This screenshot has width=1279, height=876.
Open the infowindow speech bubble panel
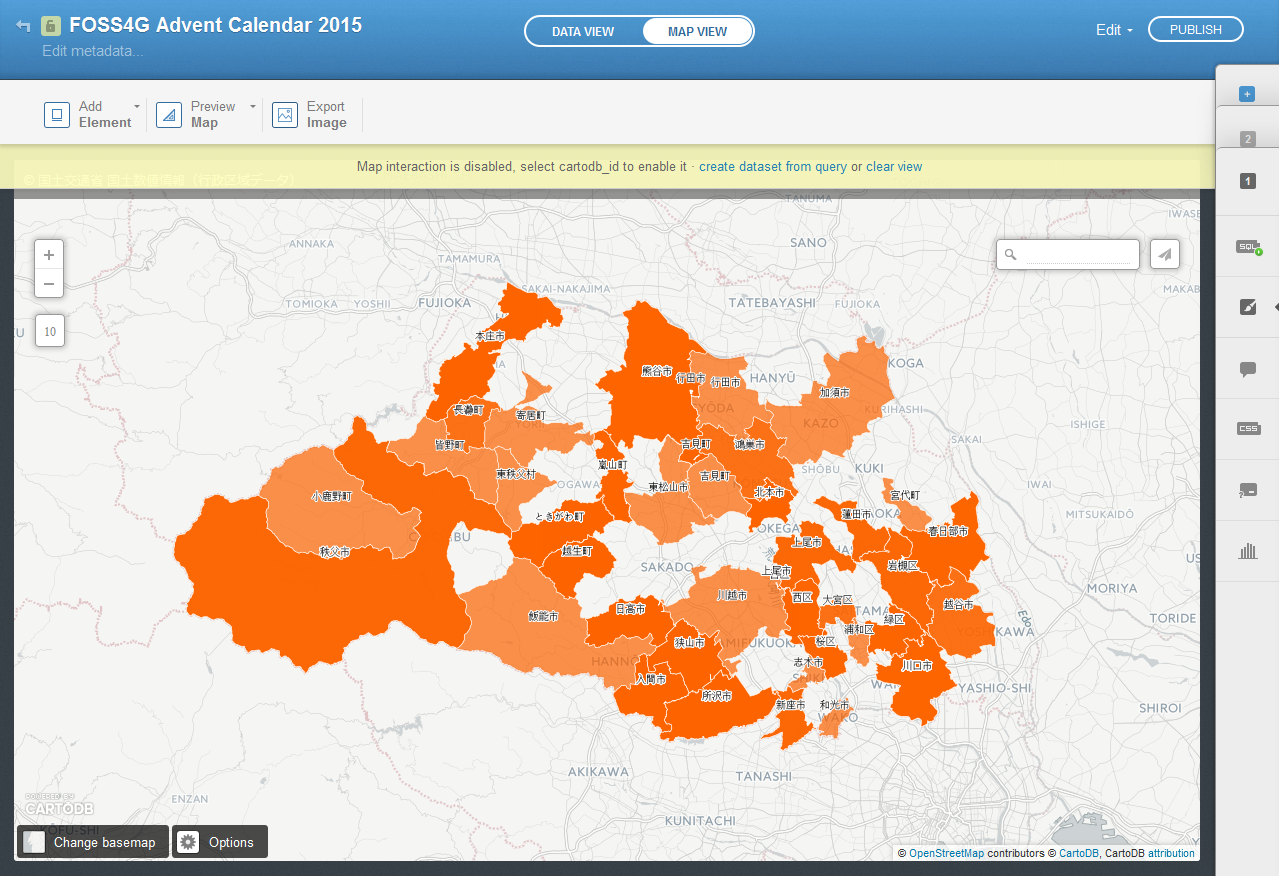coord(1247,369)
